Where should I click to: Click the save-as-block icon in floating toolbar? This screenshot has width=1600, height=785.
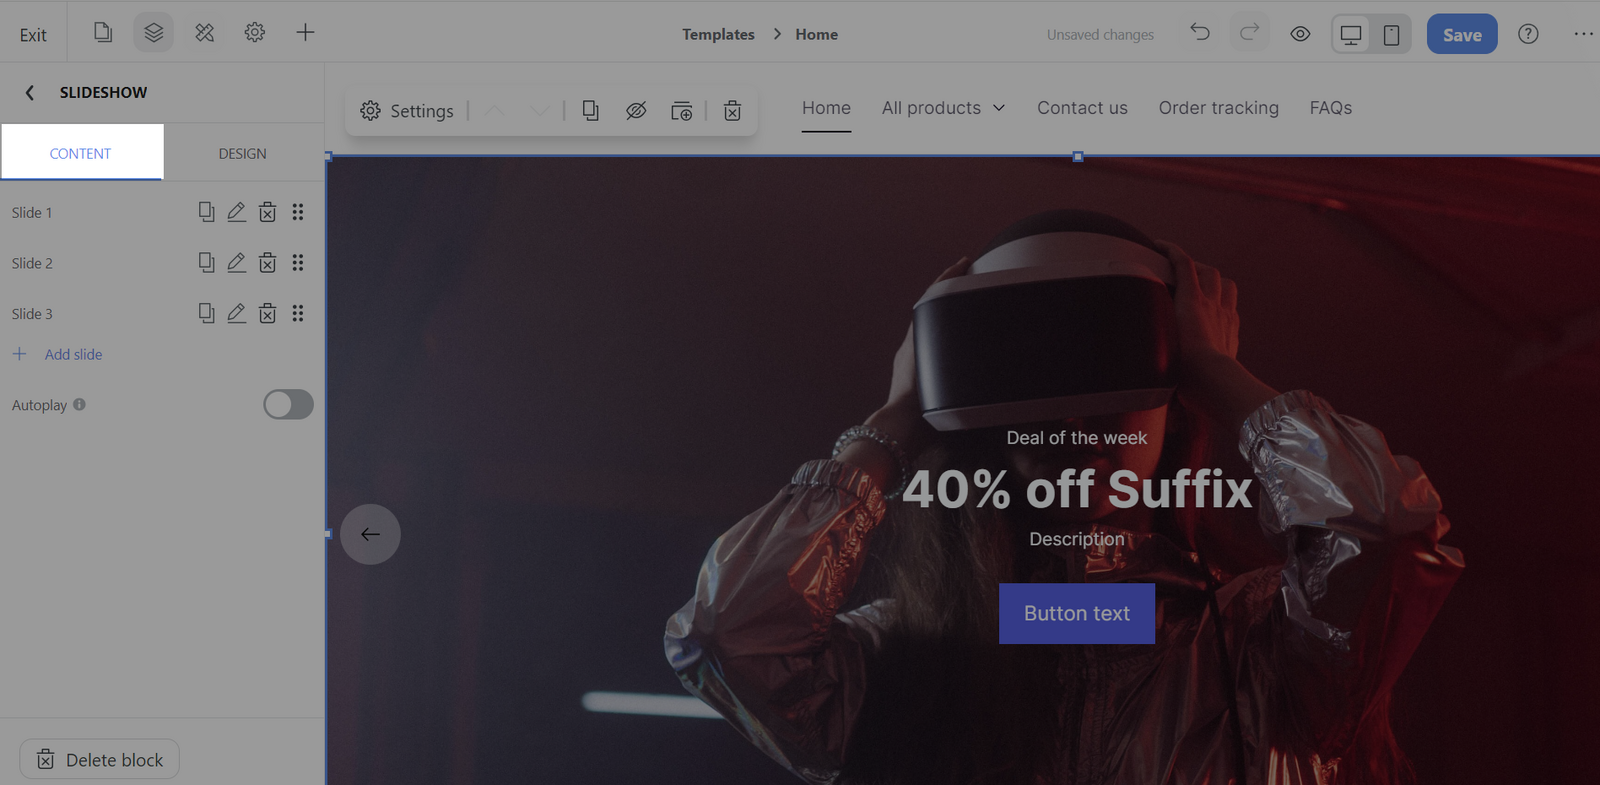[682, 110]
